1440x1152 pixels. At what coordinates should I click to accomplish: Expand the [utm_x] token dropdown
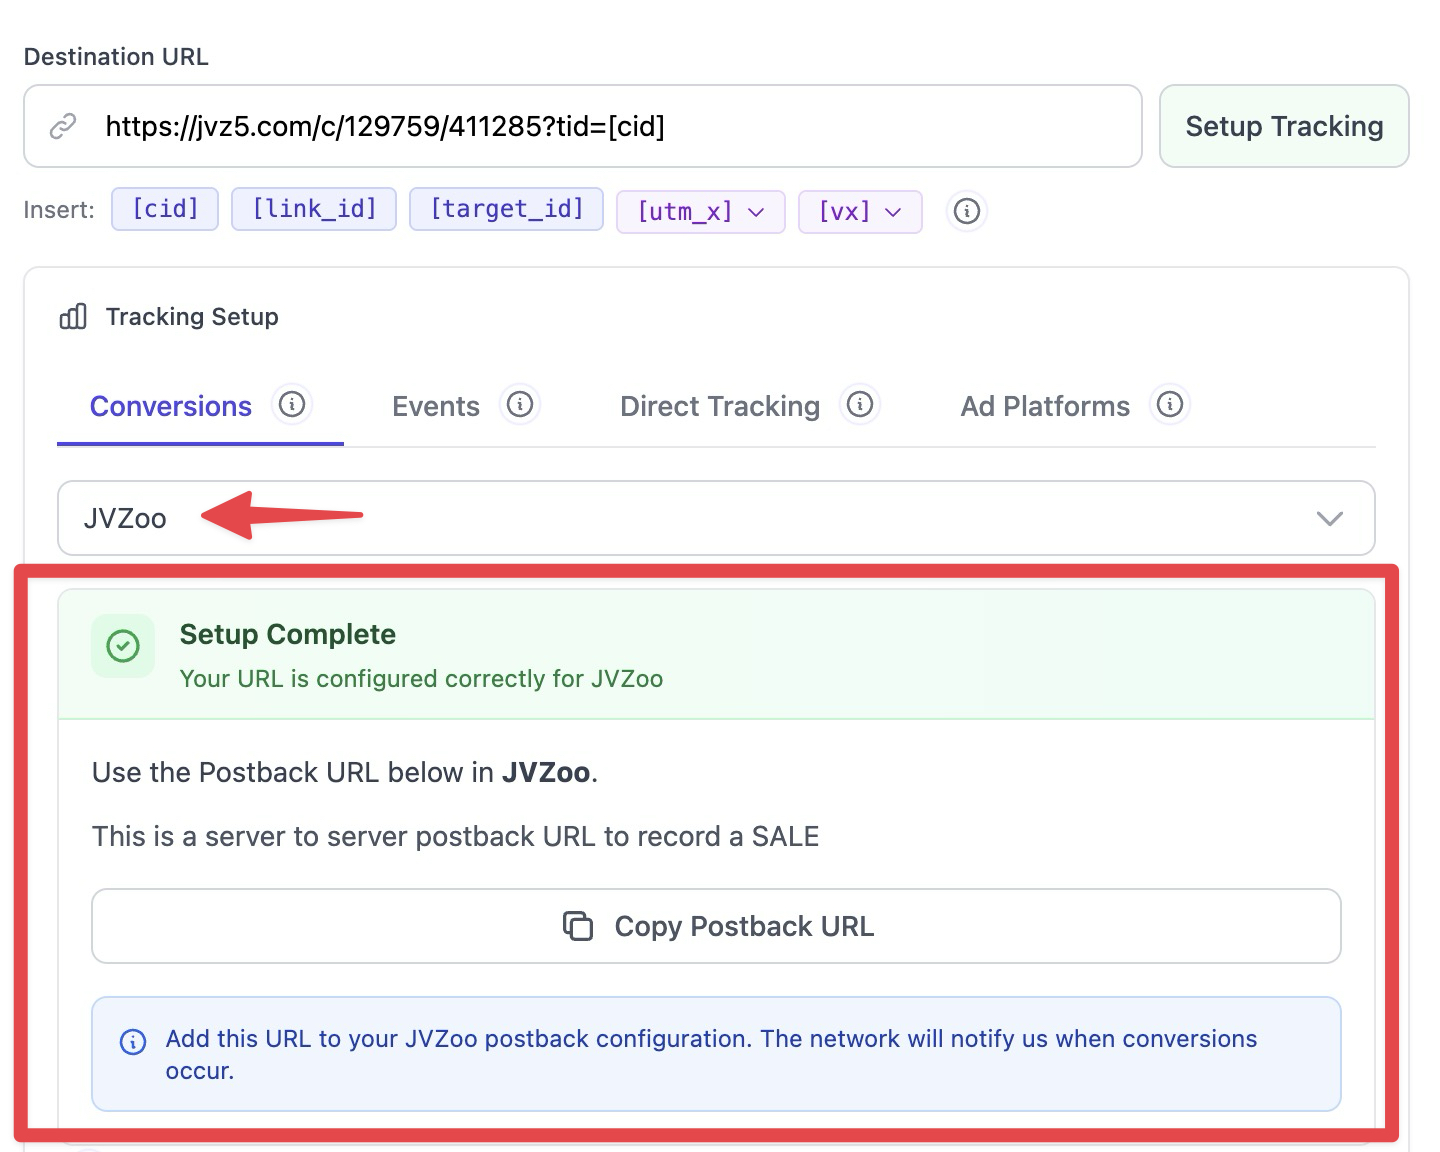[701, 212]
